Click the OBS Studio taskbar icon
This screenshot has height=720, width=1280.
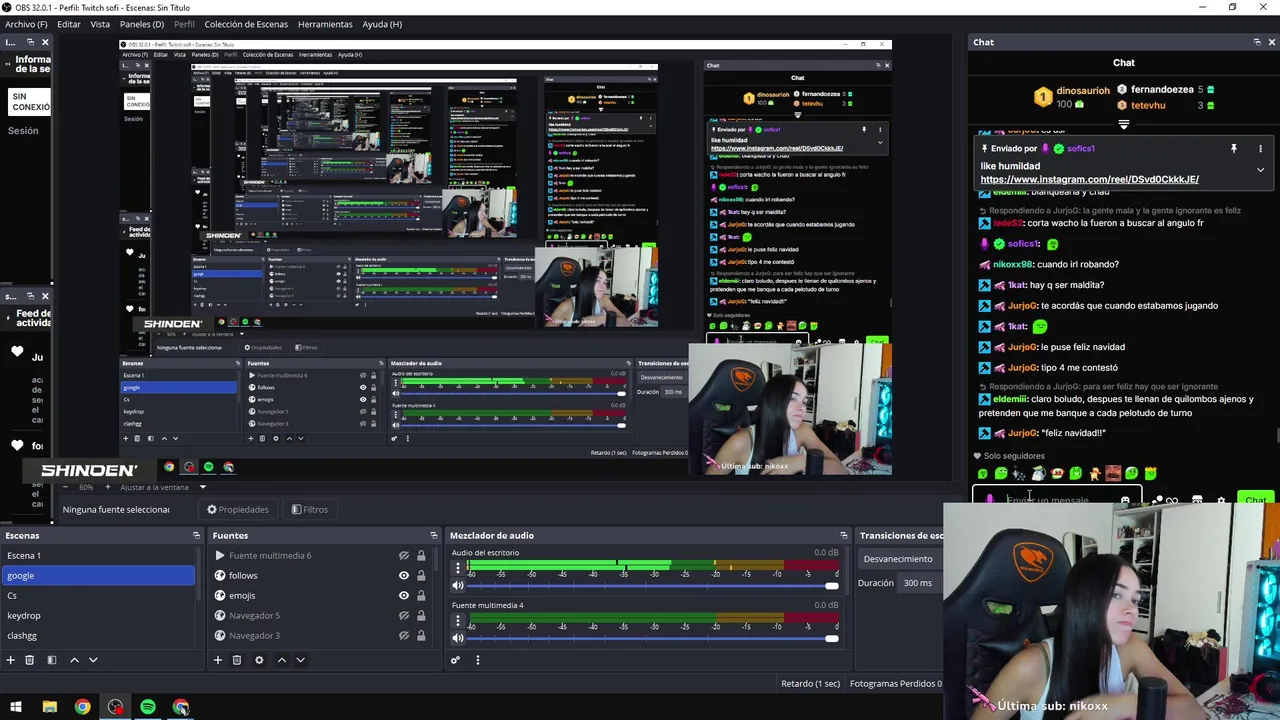point(116,707)
